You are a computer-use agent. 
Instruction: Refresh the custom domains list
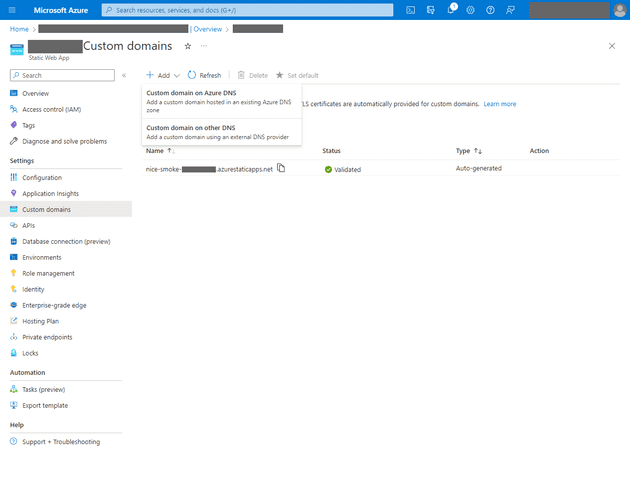point(204,75)
